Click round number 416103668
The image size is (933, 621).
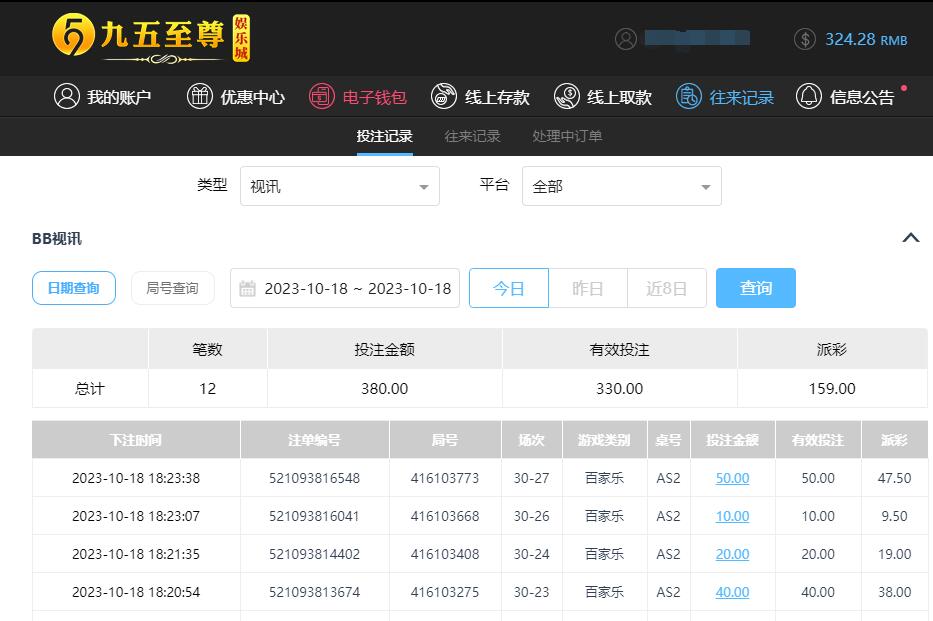point(445,516)
